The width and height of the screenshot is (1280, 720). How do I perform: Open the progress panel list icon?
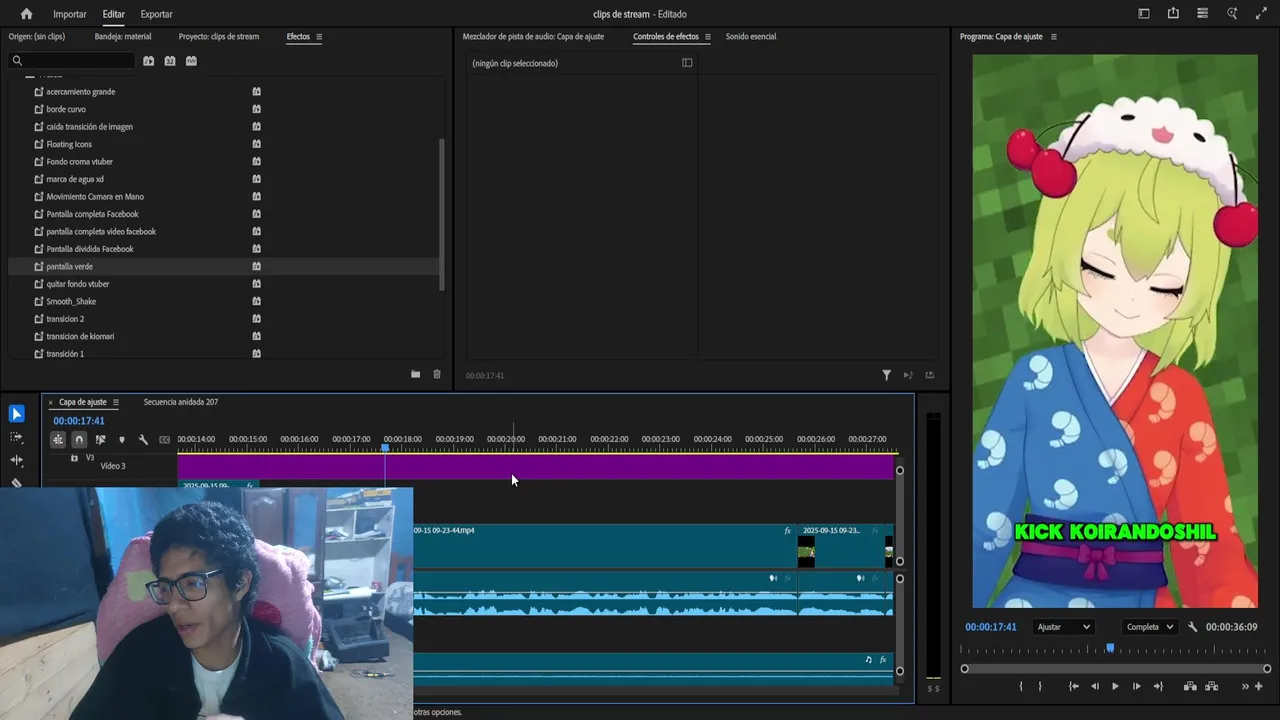(x=1202, y=14)
